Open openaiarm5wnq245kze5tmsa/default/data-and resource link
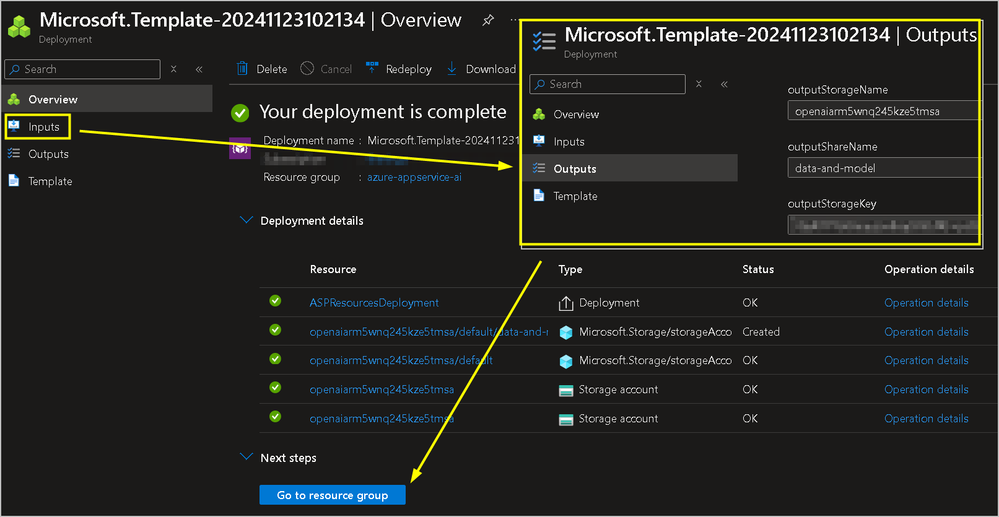The height and width of the screenshot is (517, 999). 428,332
